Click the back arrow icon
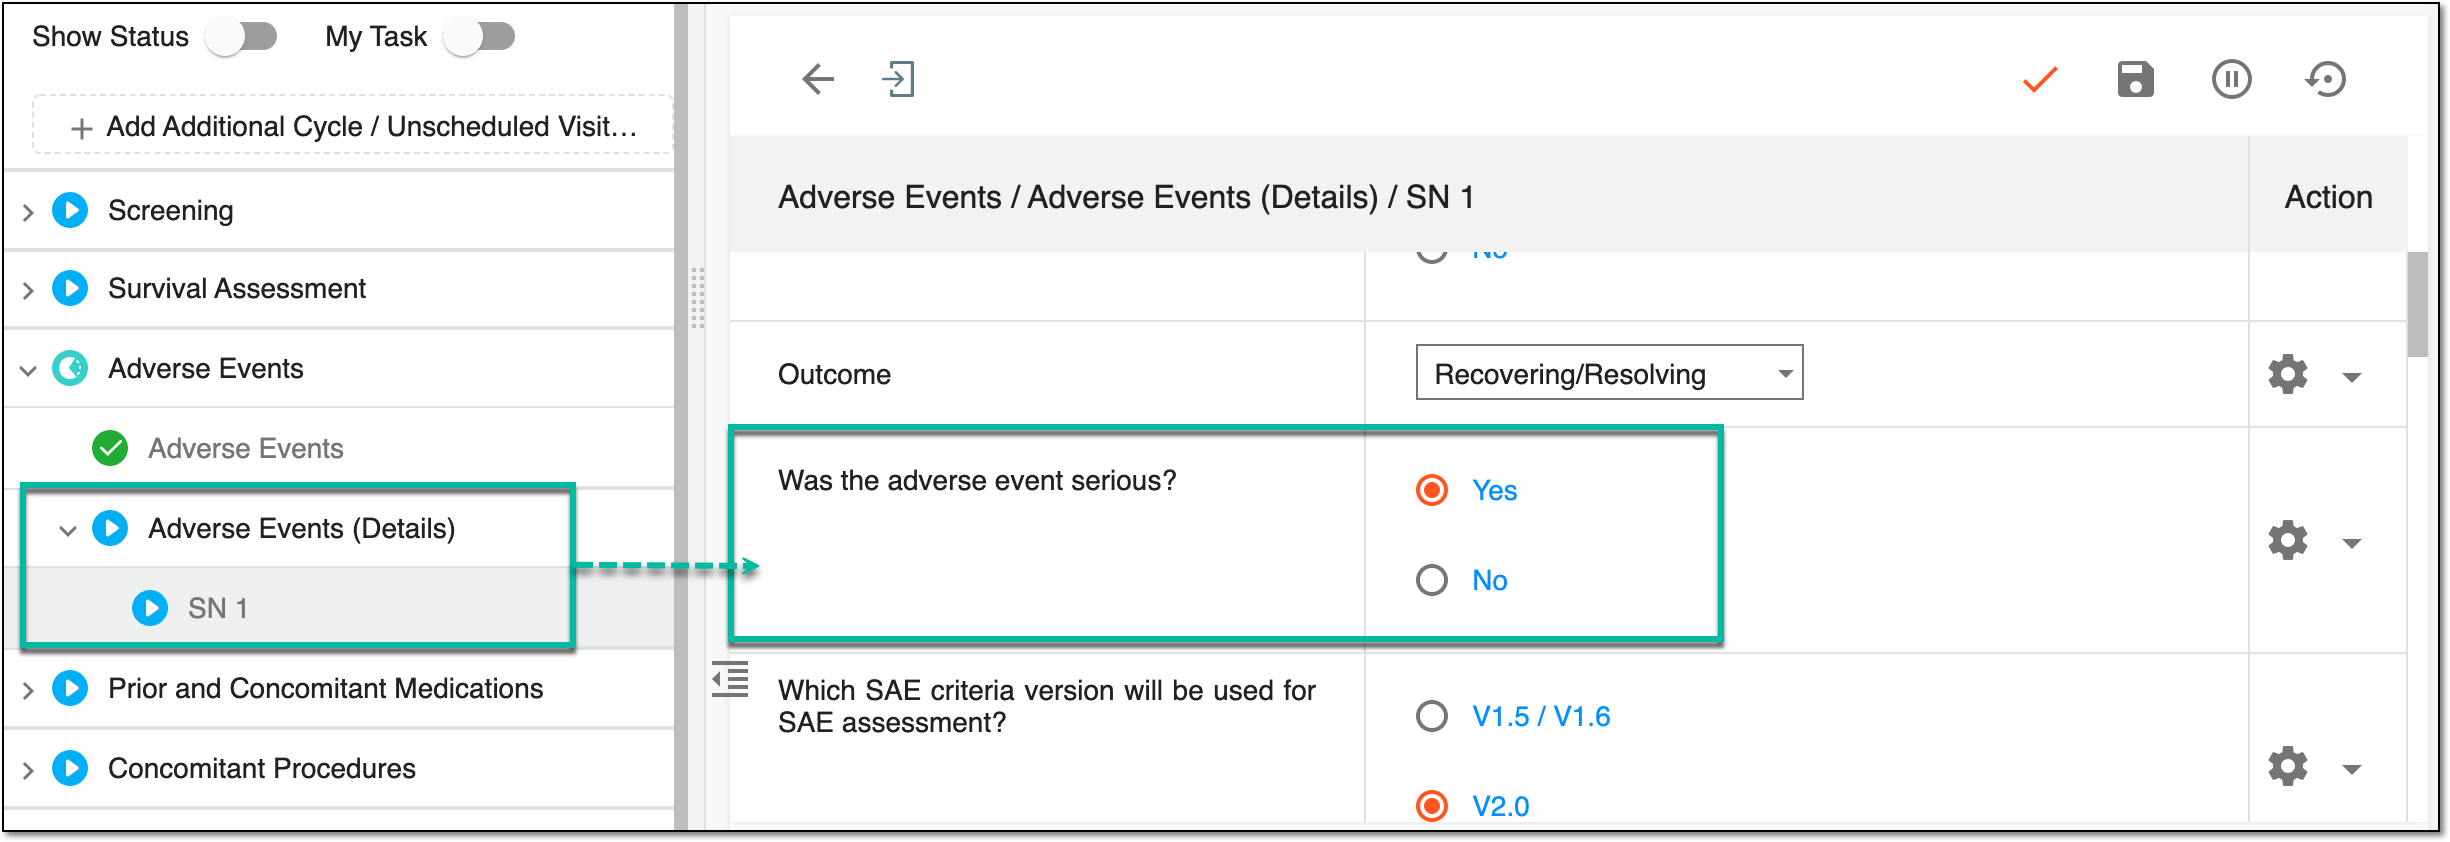2450x842 pixels. (x=817, y=79)
